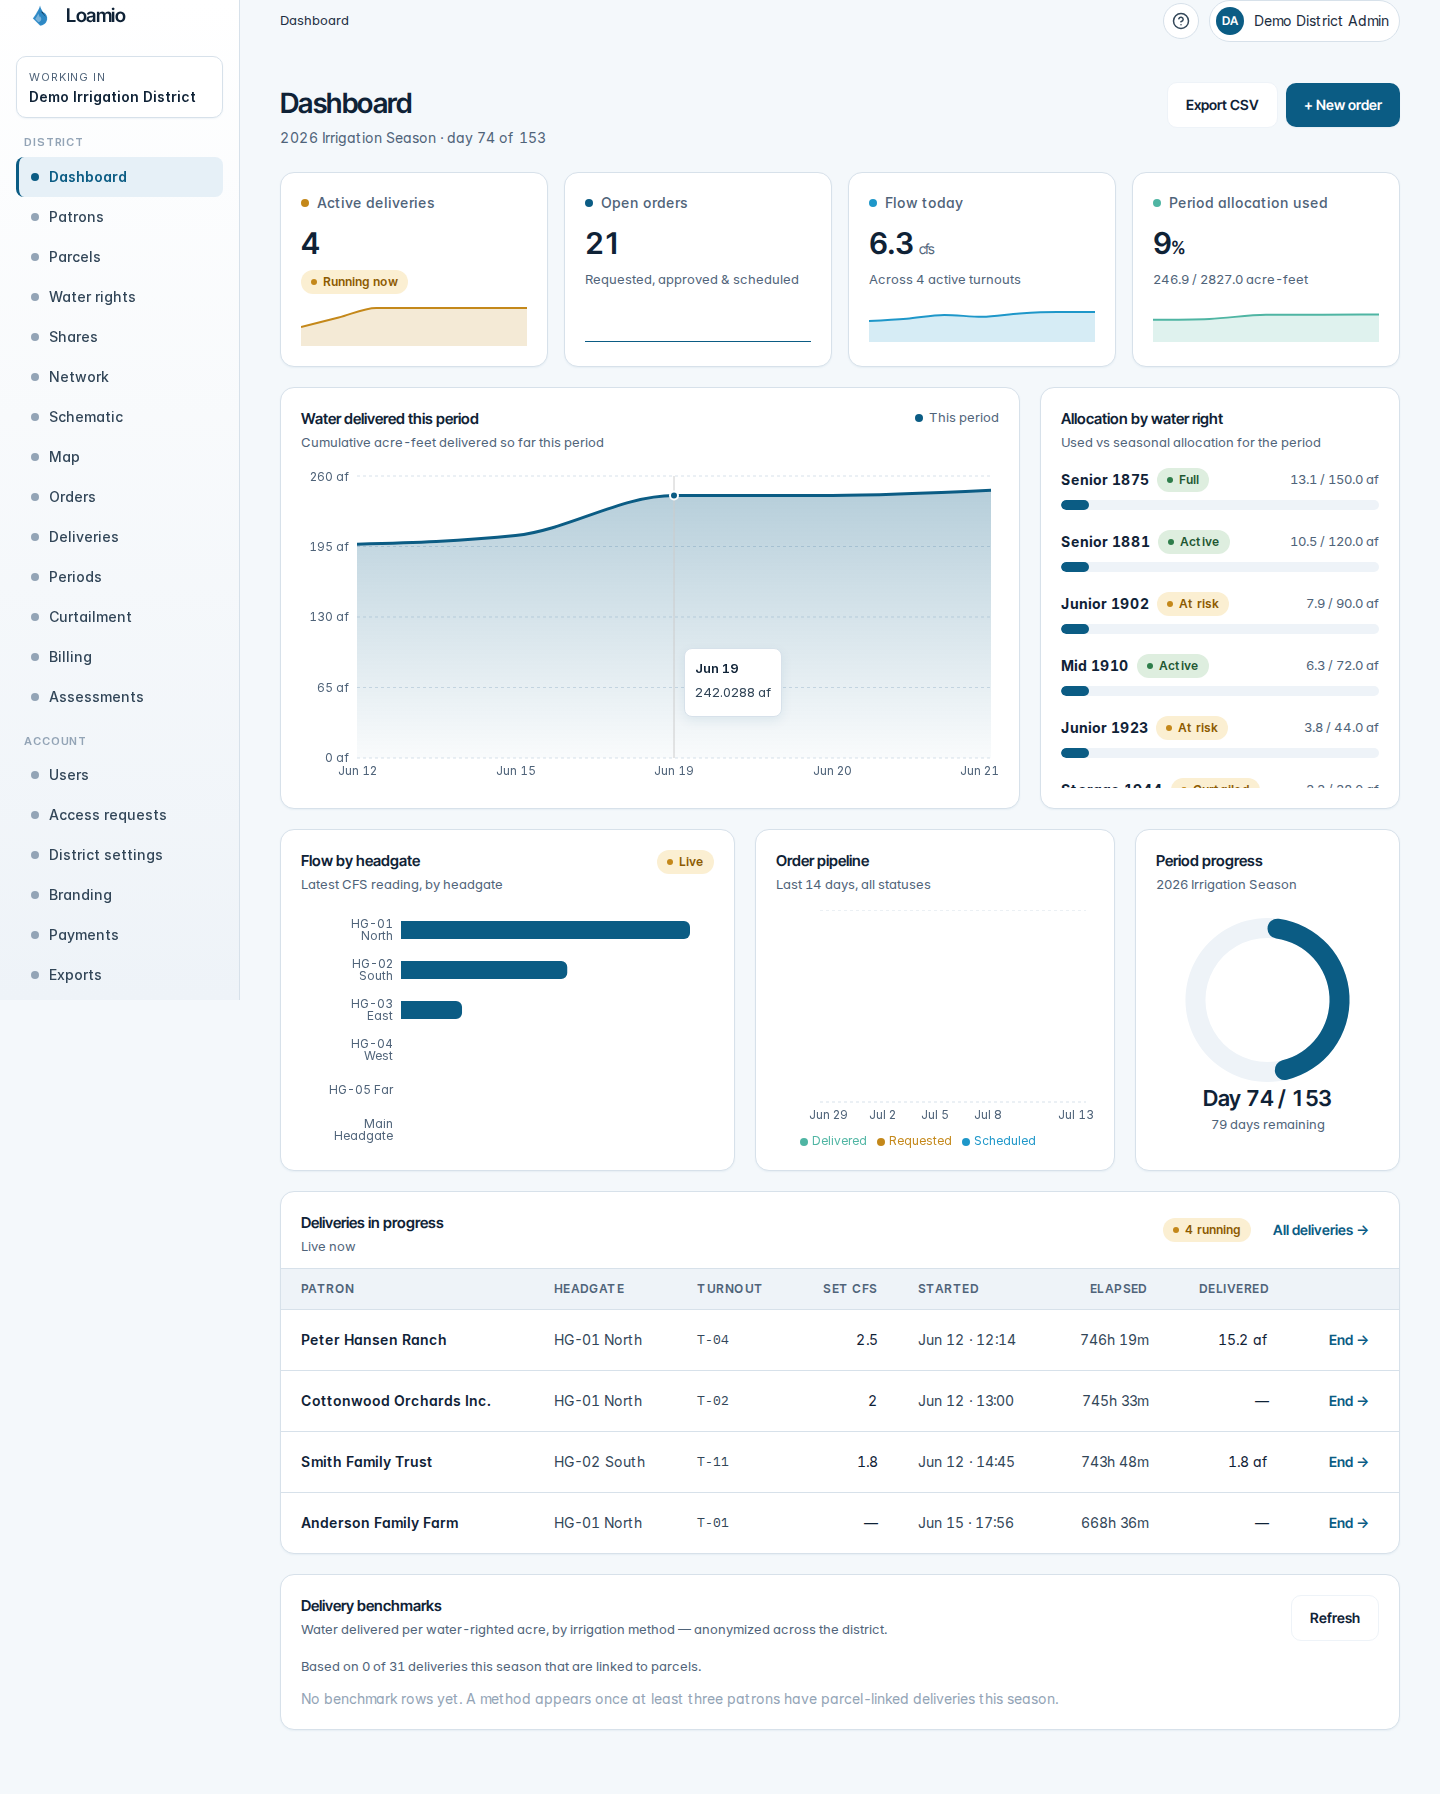Open the Billing section
The image size is (1440, 1794).
(x=120, y=657)
